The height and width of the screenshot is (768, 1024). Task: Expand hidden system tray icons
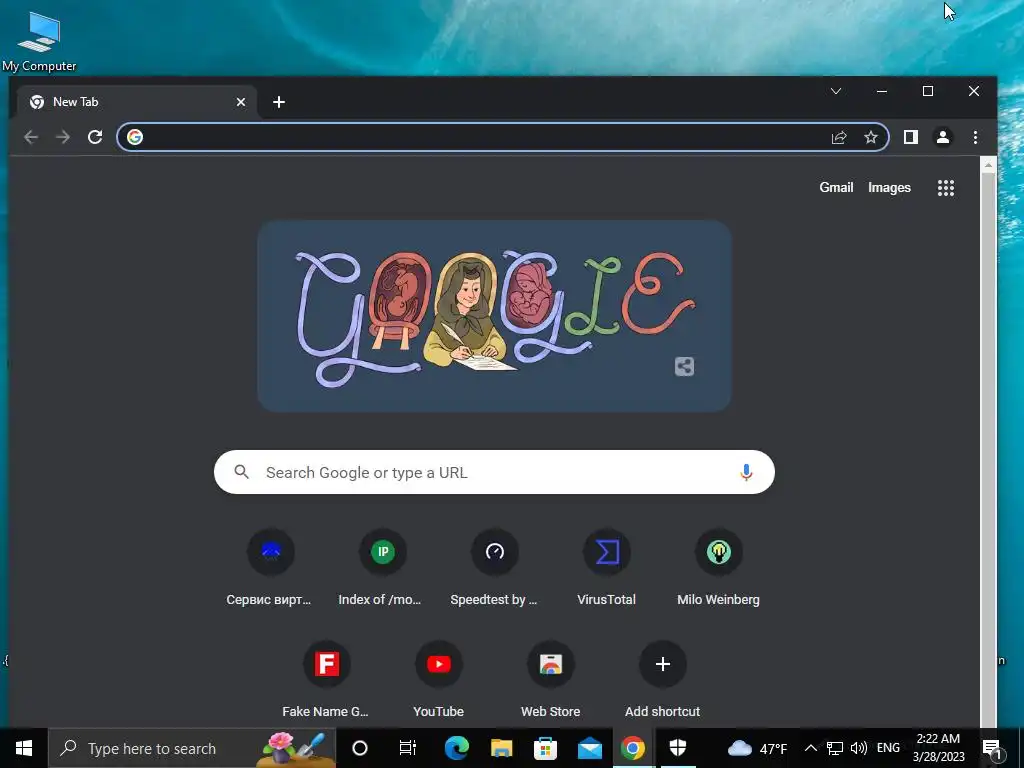(810, 748)
